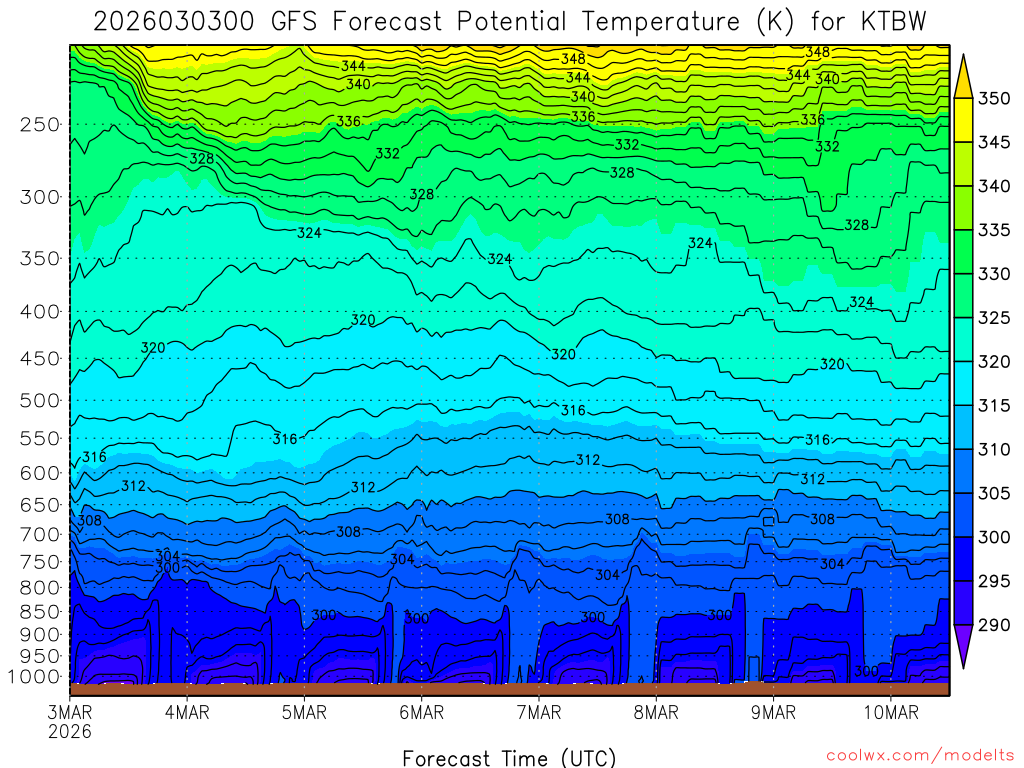The height and width of the screenshot is (768, 1024).
Task: Click the dark blue colorbar segment between 295 and 300
Action: (963, 558)
